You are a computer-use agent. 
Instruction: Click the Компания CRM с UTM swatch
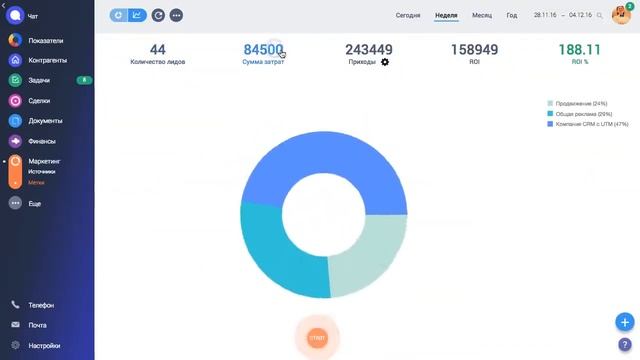coord(550,124)
